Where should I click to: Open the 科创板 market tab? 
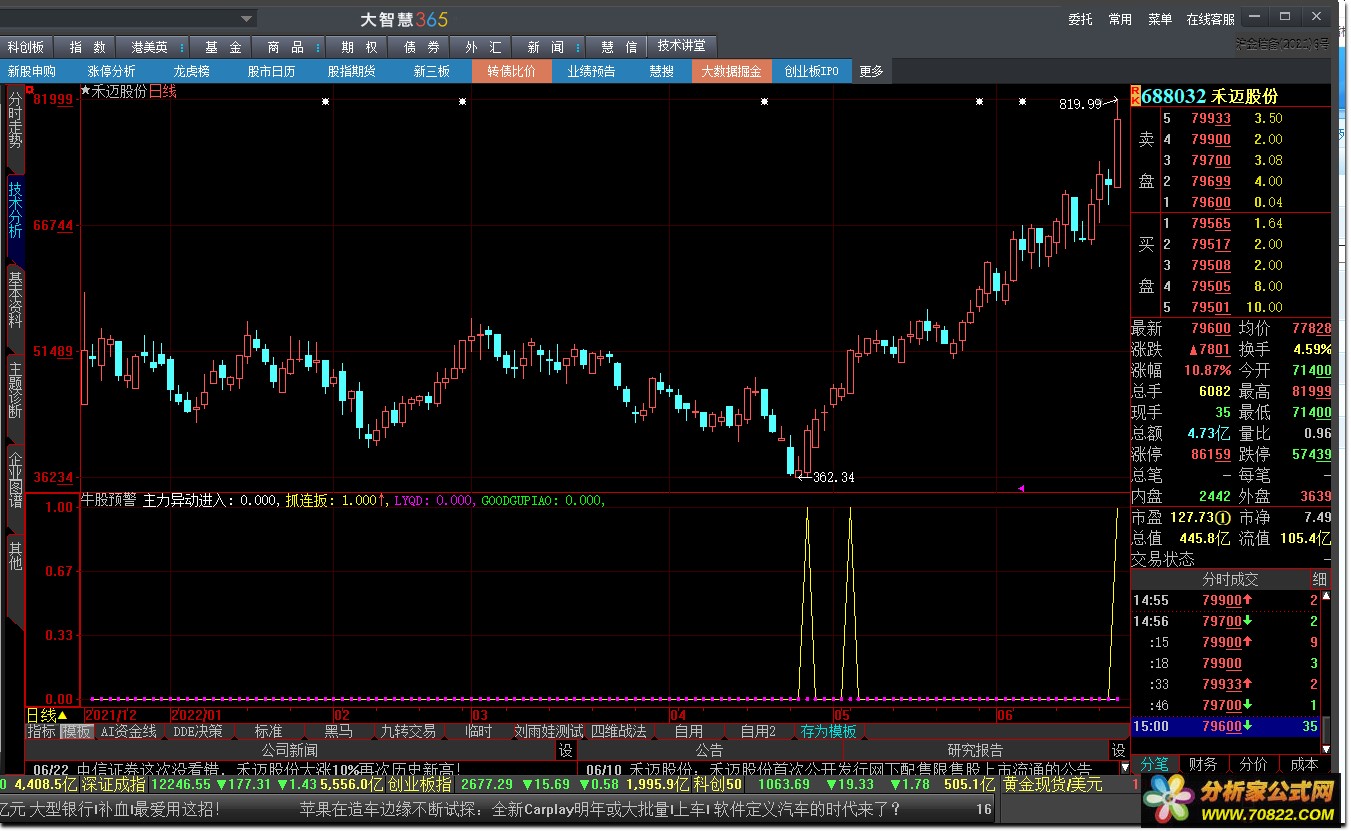pyautogui.click(x=26, y=47)
